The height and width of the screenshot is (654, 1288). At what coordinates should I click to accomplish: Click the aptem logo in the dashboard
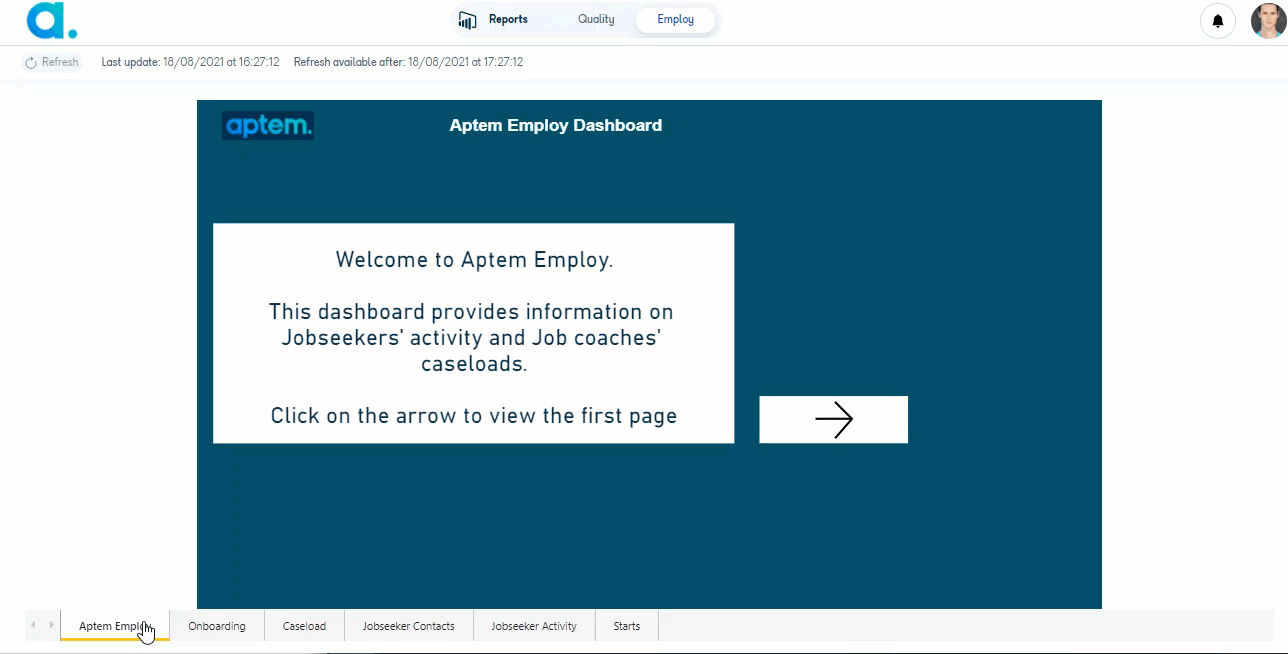pos(268,126)
